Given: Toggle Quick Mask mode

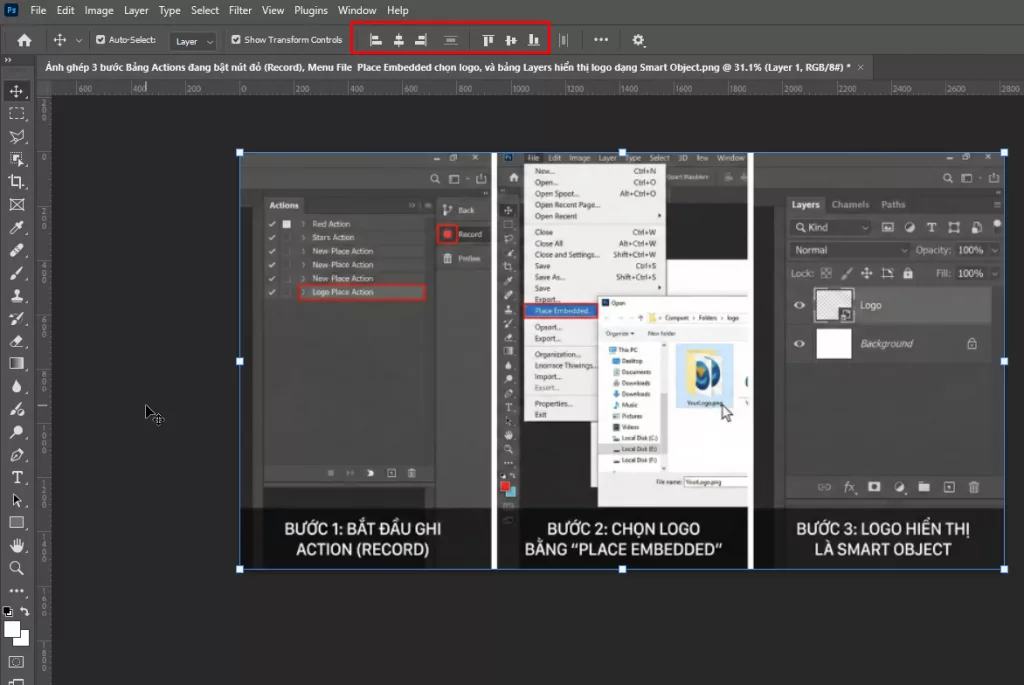Looking at the screenshot, I should tap(17, 662).
